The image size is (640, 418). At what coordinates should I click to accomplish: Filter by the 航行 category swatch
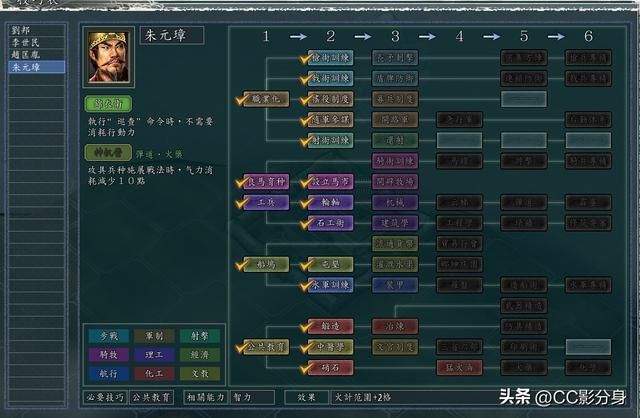coord(109,374)
